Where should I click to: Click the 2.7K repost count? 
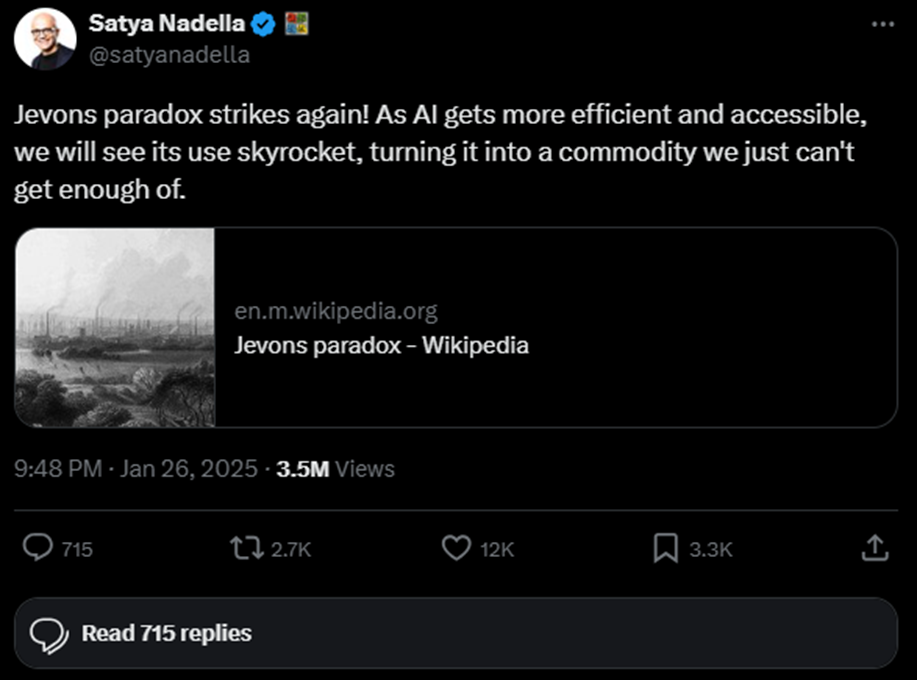(291, 549)
